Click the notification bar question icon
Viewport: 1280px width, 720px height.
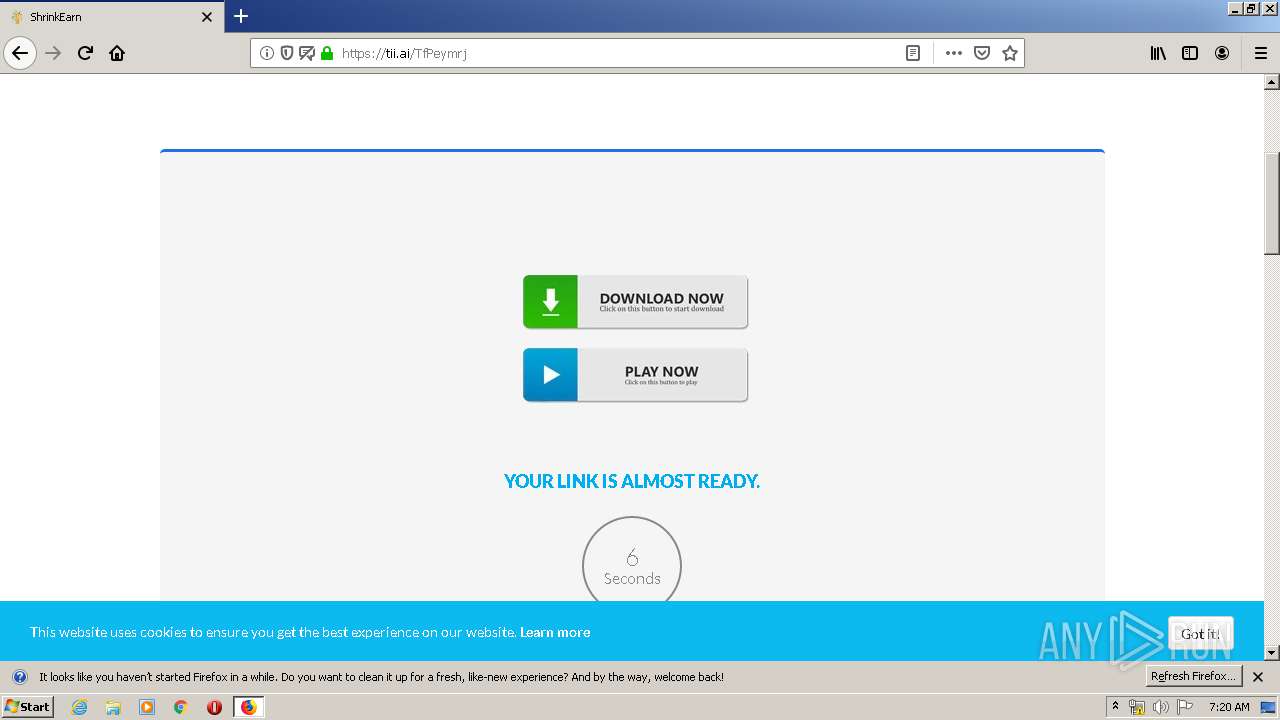coord(19,677)
